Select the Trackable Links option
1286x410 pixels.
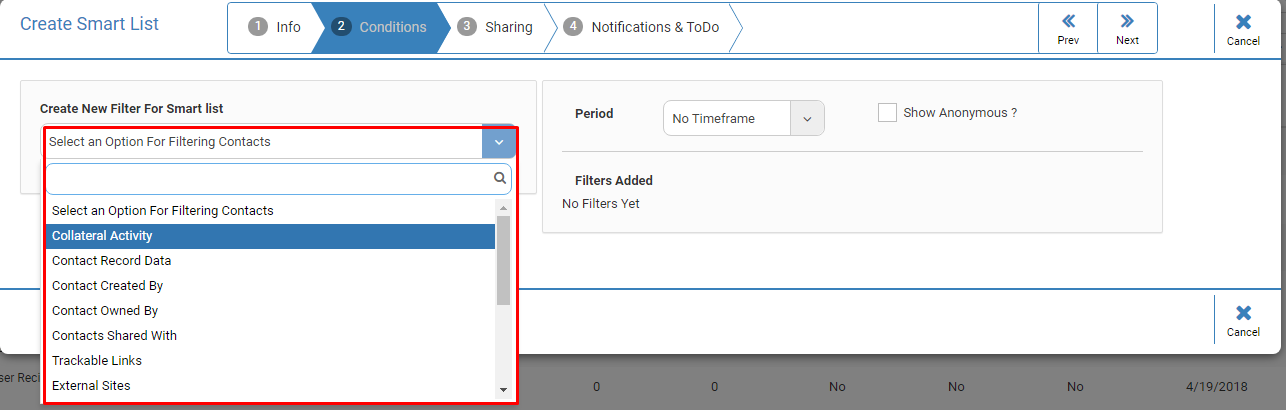pos(270,361)
